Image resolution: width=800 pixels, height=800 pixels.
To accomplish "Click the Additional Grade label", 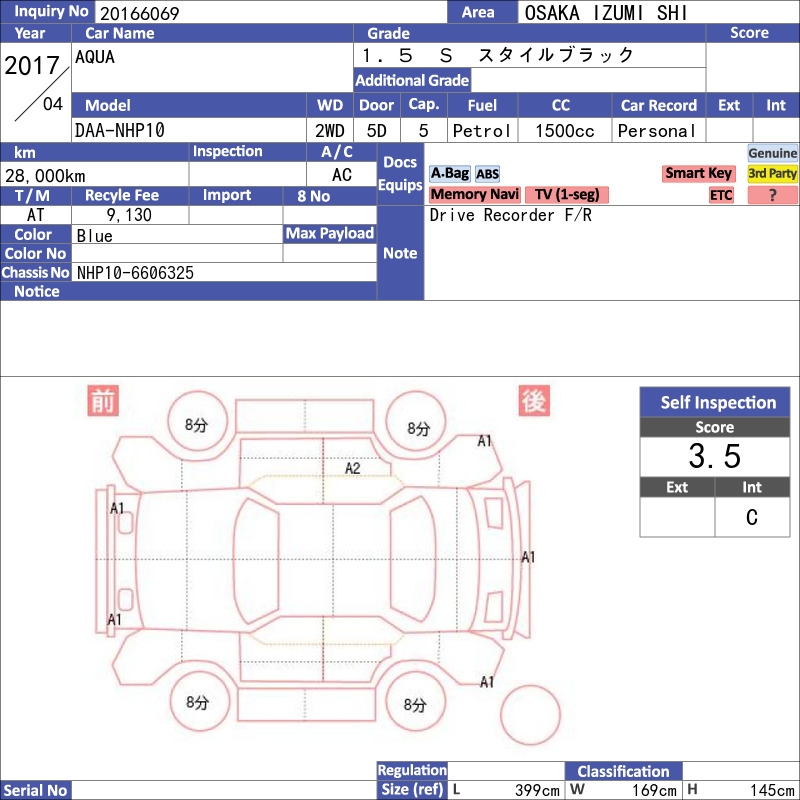I will 412,80.
